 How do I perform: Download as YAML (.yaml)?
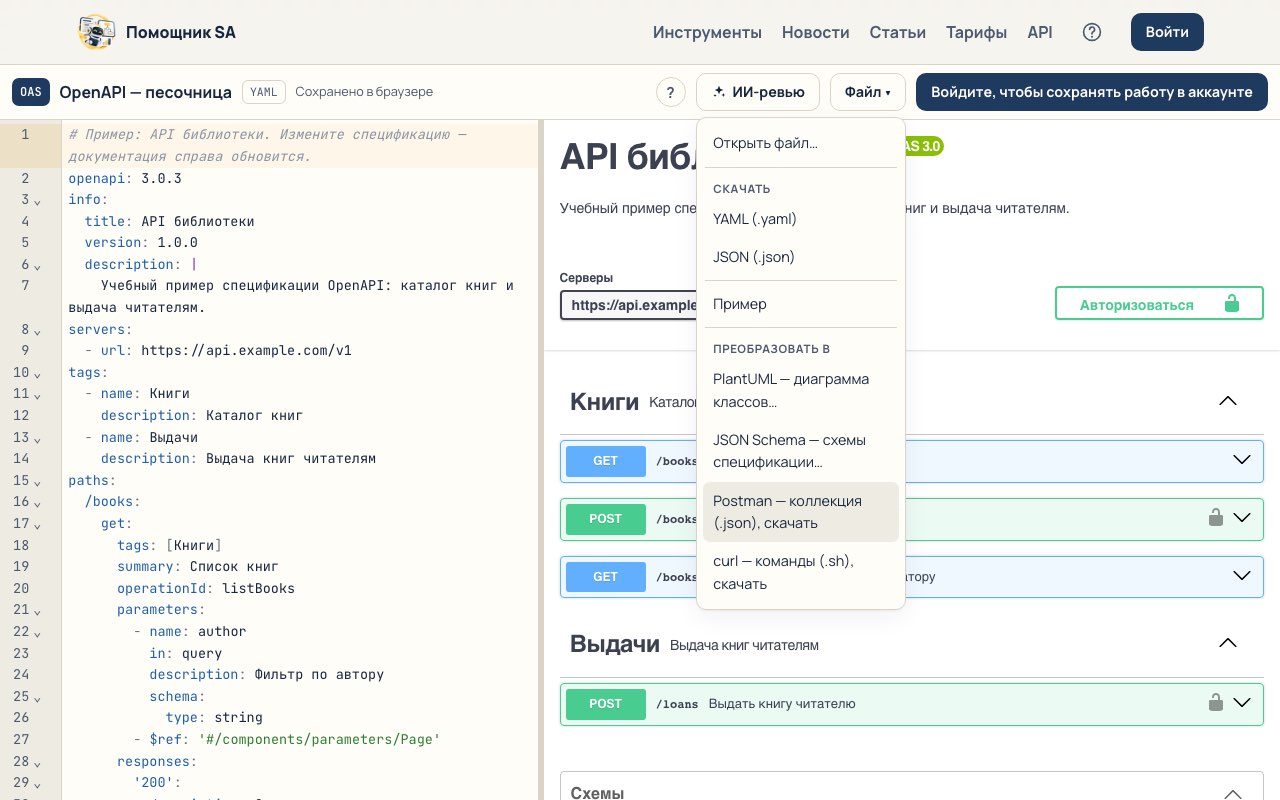pos(800,219)
